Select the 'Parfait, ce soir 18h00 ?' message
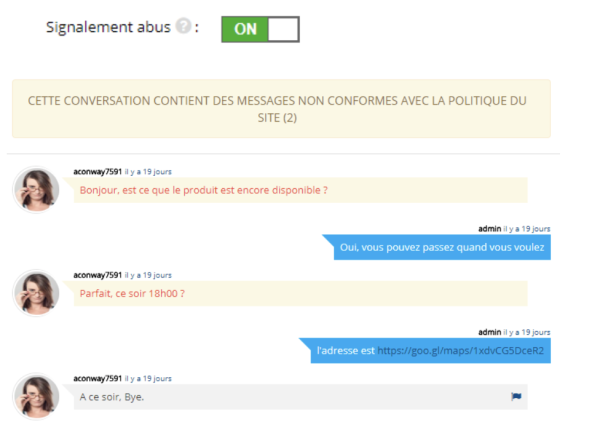 132,293
